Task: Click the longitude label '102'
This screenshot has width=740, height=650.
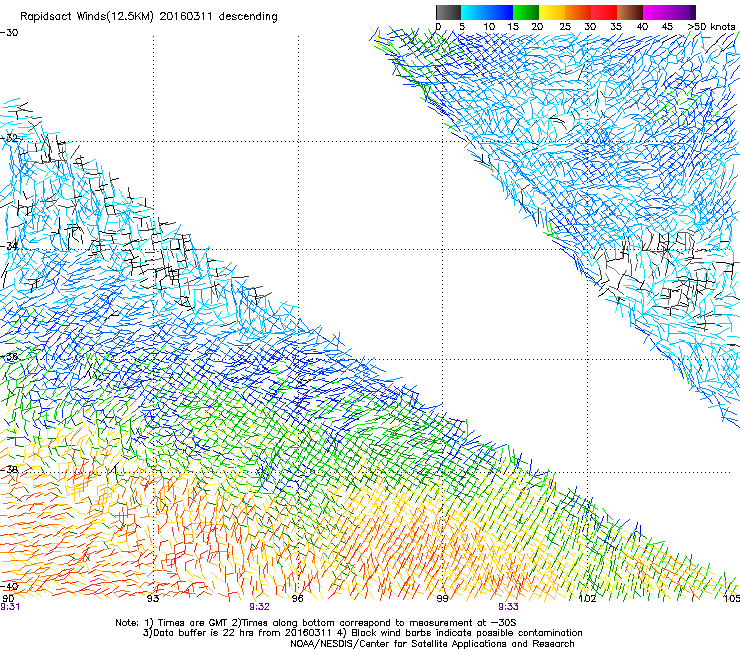Action: [x=588, y=599]
